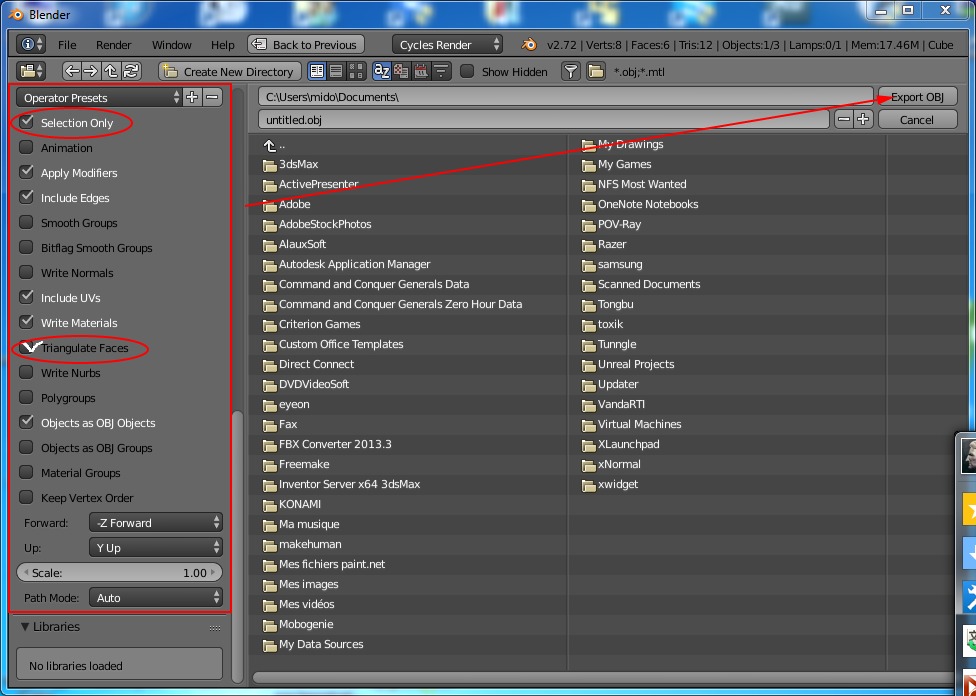Add a new operator preset with plus
976x696 pixels.
192,97
